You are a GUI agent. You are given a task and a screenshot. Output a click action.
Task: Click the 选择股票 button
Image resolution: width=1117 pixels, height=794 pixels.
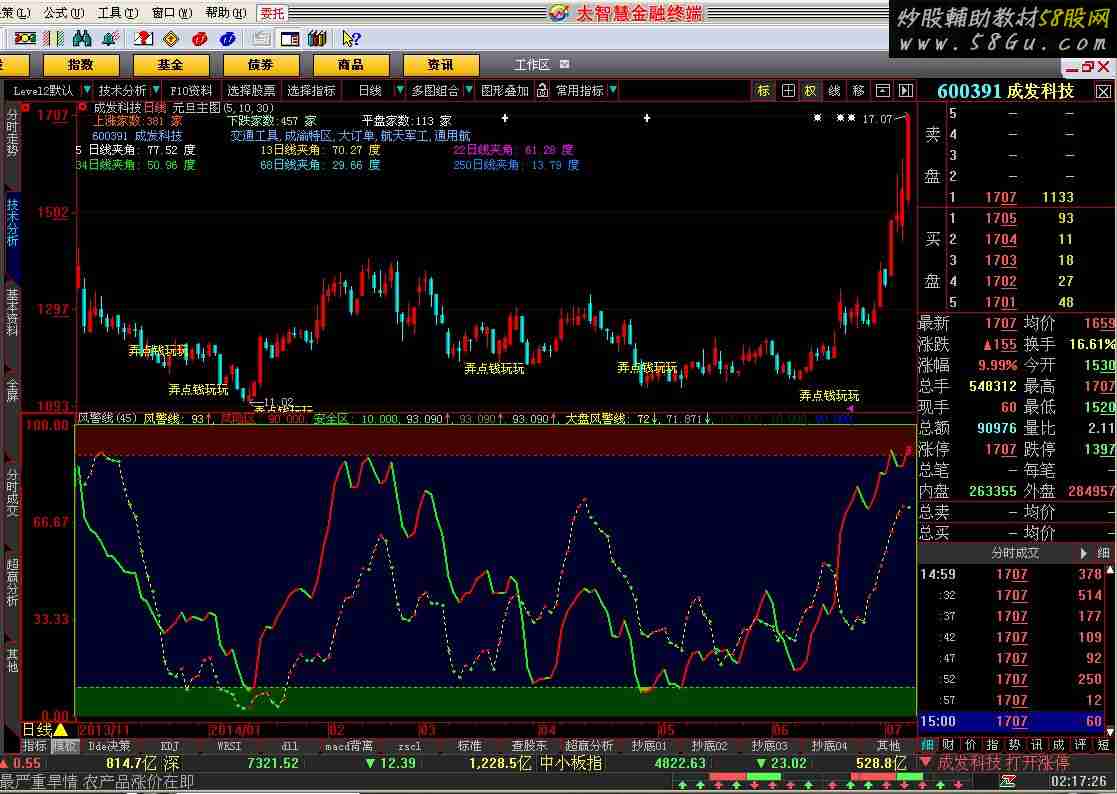[251, 90]
